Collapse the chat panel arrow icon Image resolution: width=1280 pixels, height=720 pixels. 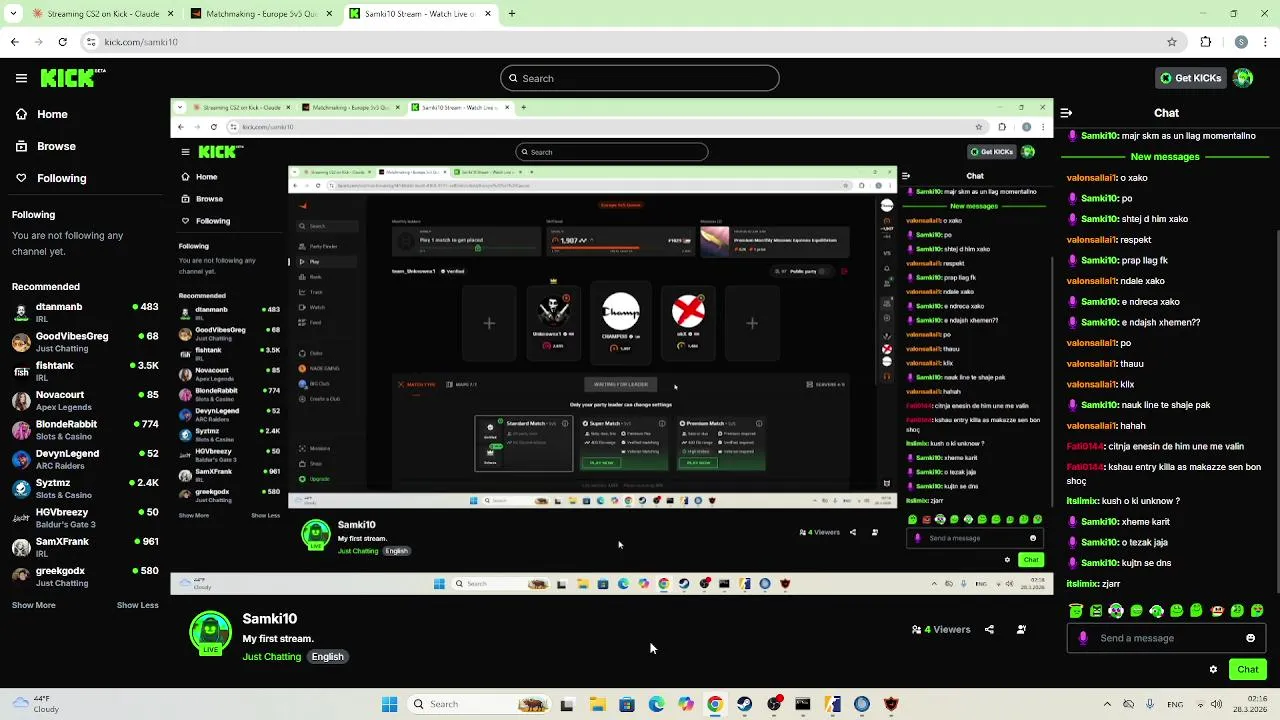coord(1066,113)
